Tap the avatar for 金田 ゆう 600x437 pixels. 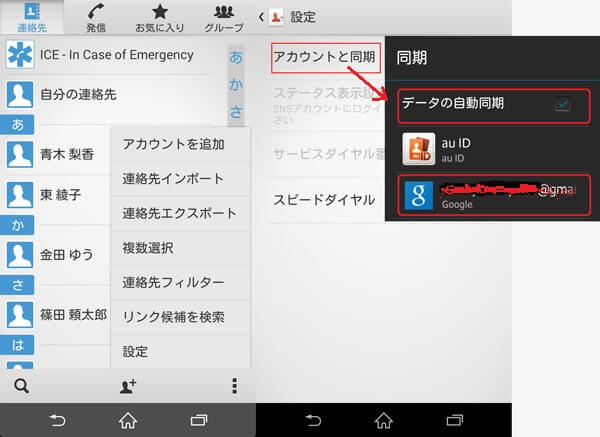(20, 255)
